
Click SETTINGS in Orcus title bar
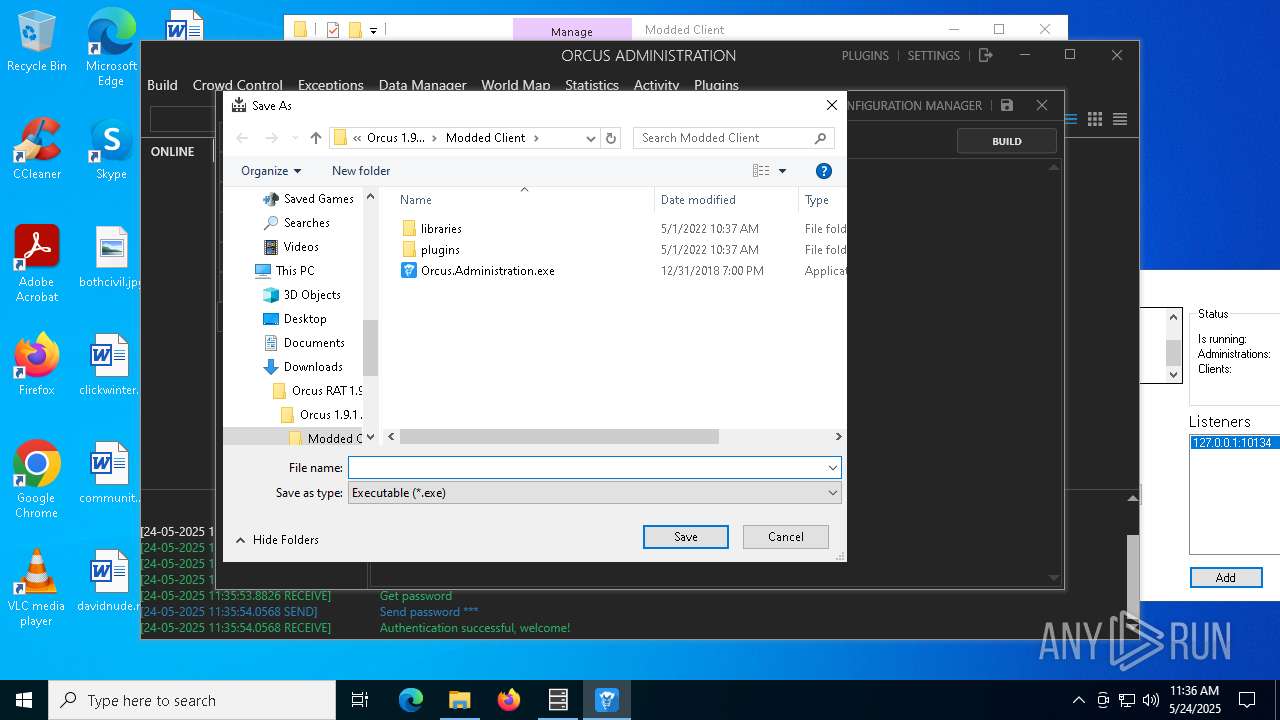coord(933,56)
